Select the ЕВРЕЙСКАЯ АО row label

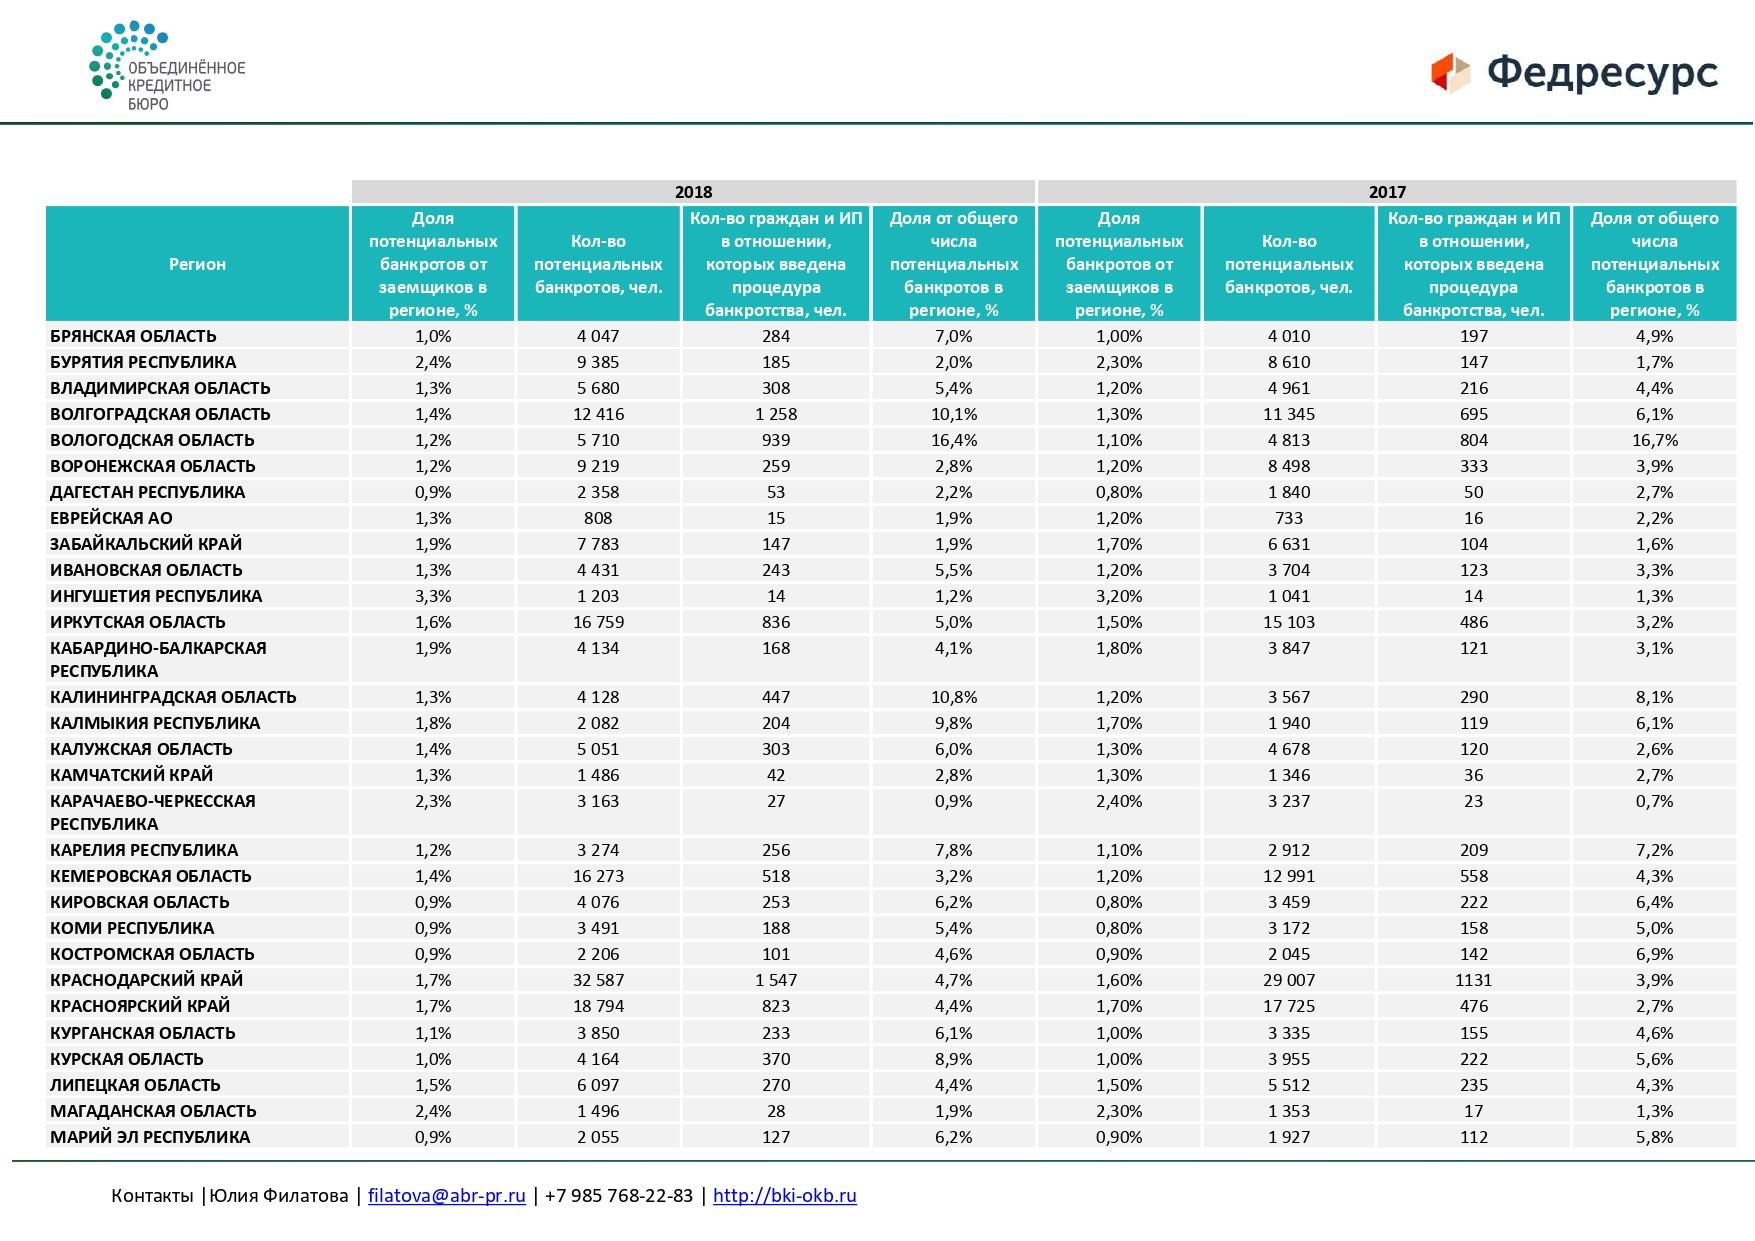tap(111, 518)
